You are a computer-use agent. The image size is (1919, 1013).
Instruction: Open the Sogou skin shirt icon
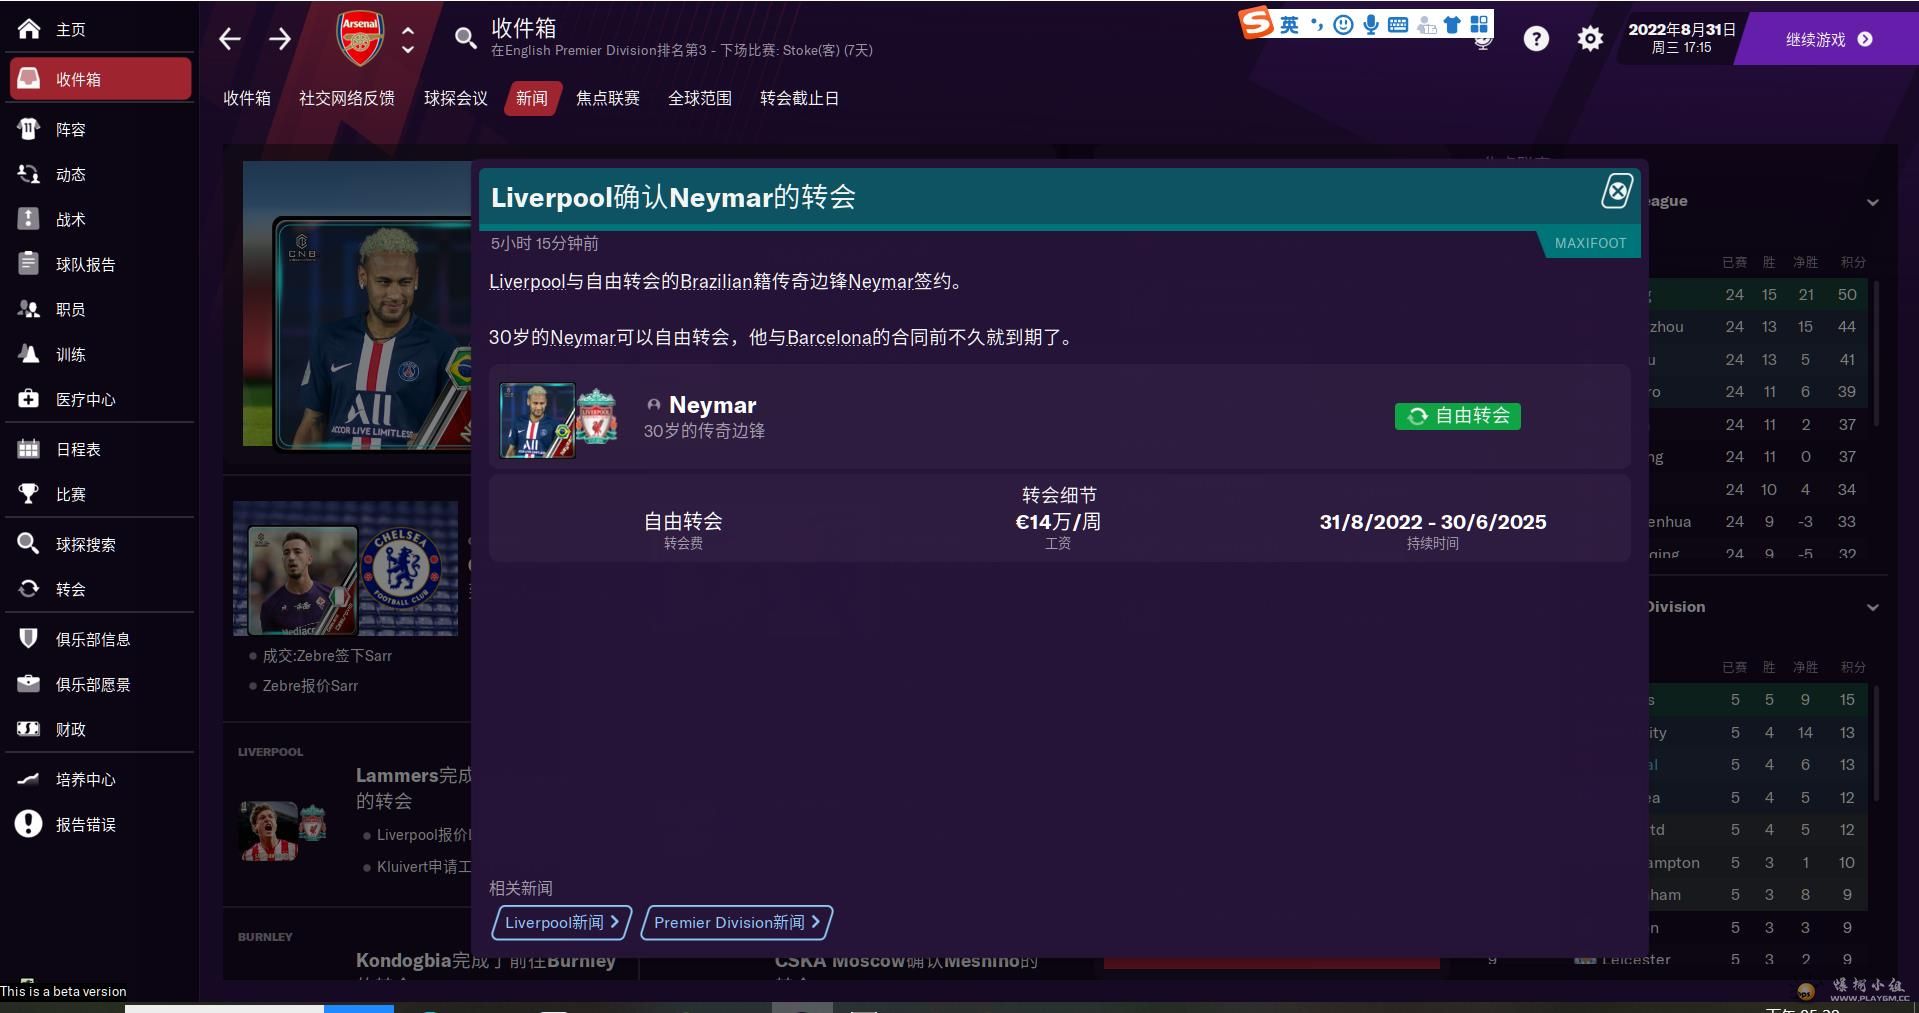click(1452, 25)
